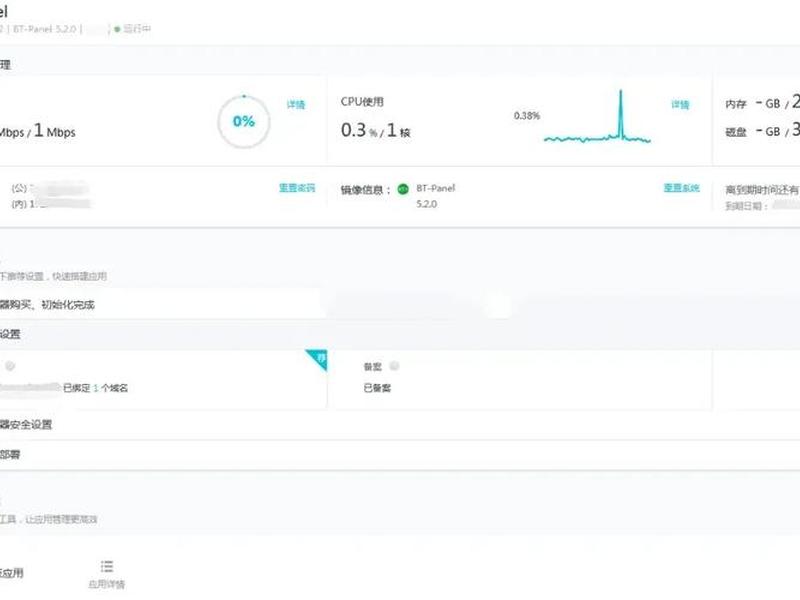Click the 1 Mbps bandwidth value

click(54, 131)
